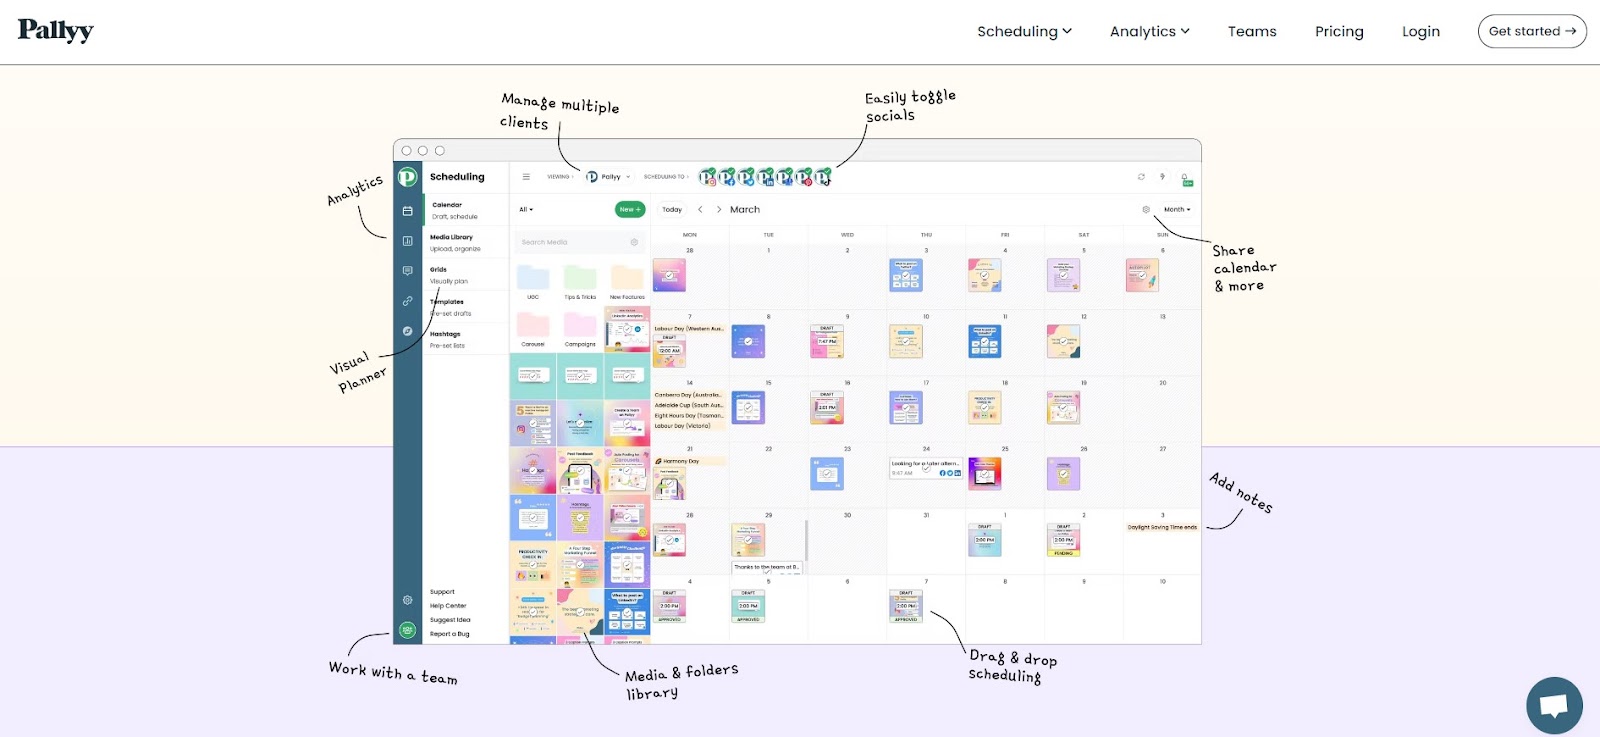This screenshot has height=737, width=1600.
Task: Click the Get started button
Action: [1531, 31]
